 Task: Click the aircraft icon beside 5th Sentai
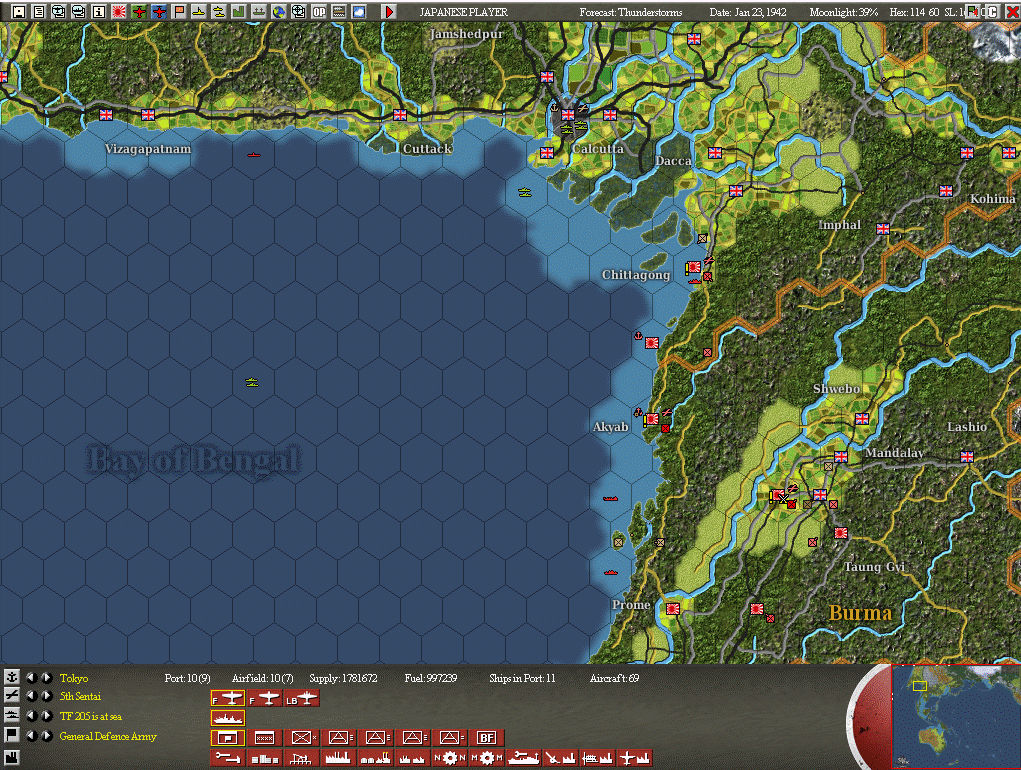12,696
